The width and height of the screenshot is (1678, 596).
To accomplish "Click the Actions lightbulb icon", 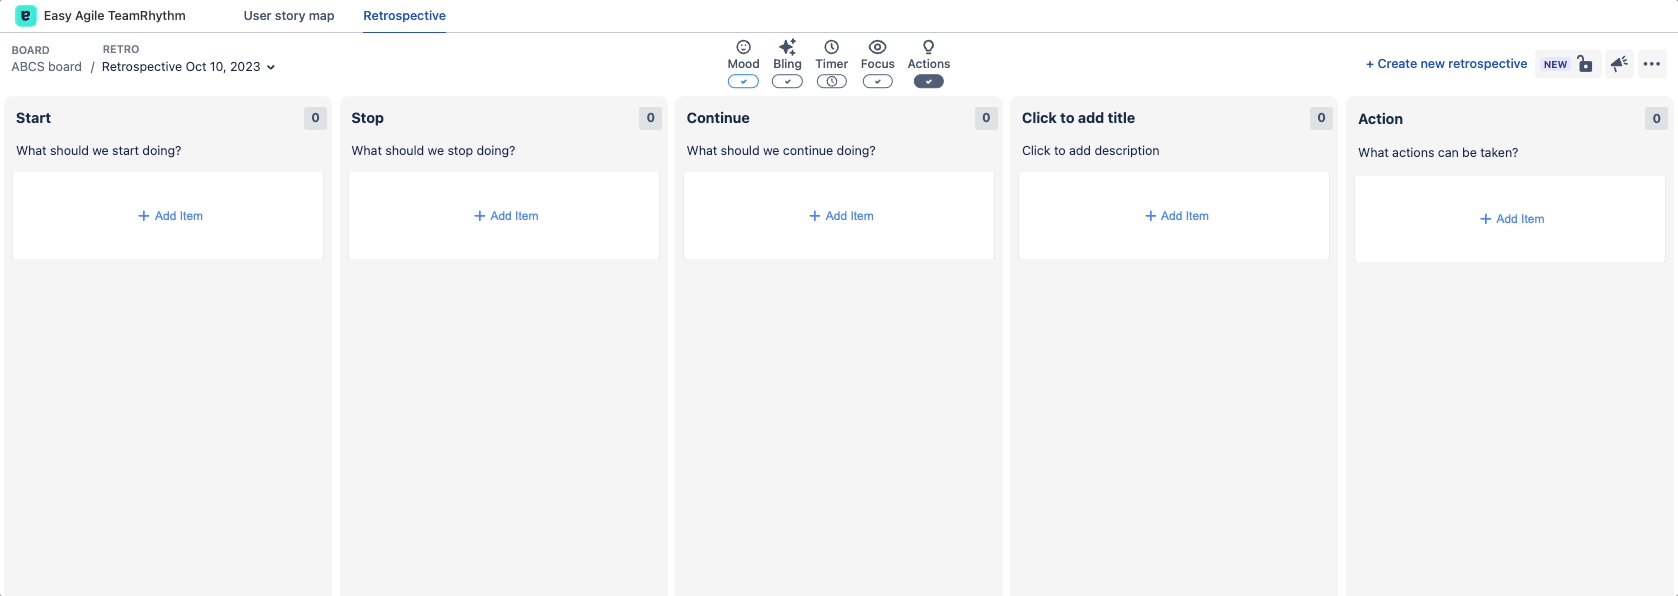I will tap(928, 47).
